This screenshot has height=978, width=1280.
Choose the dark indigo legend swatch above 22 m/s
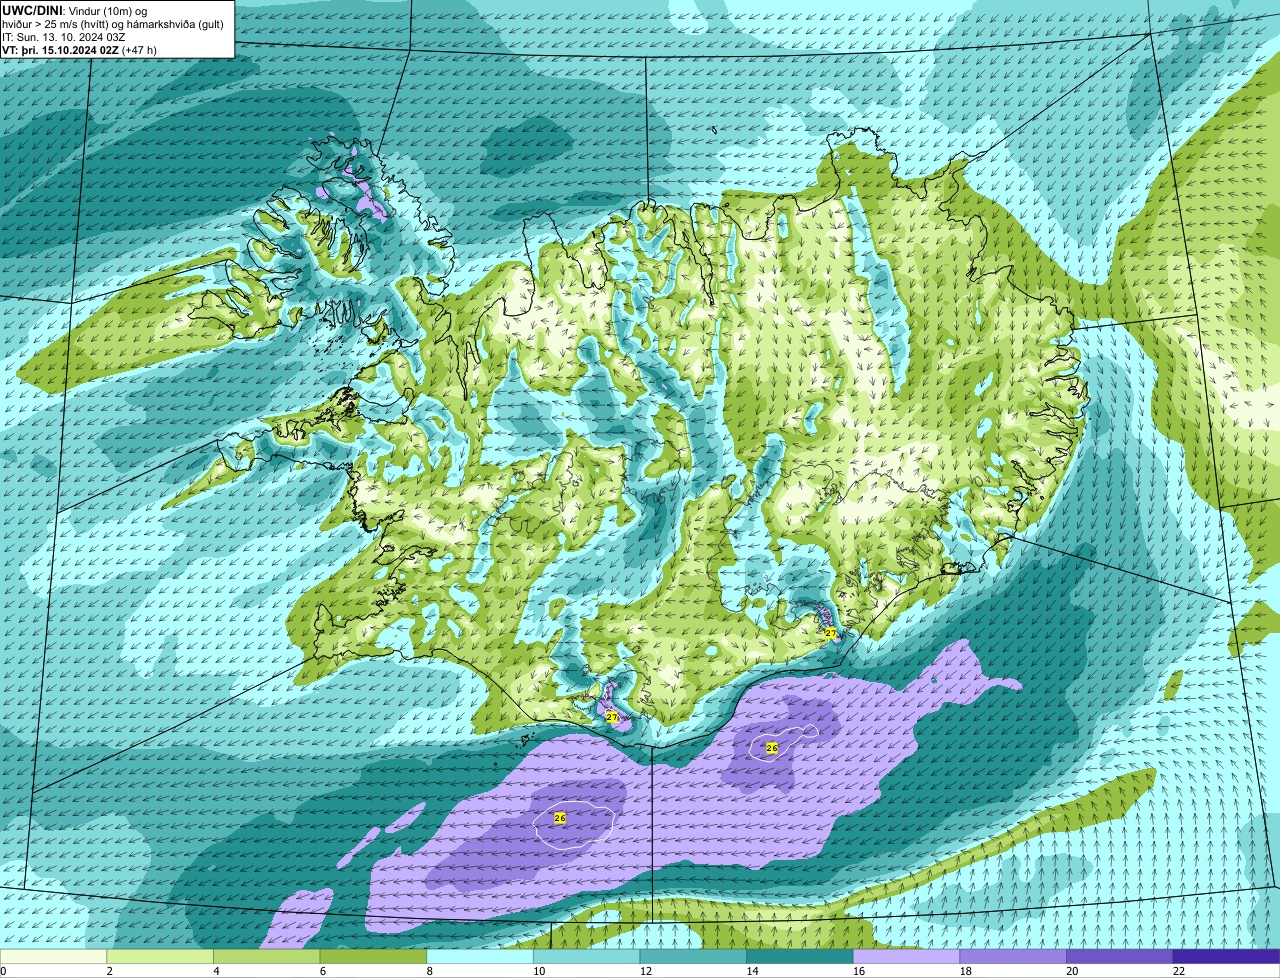[x=1227, y=957]
